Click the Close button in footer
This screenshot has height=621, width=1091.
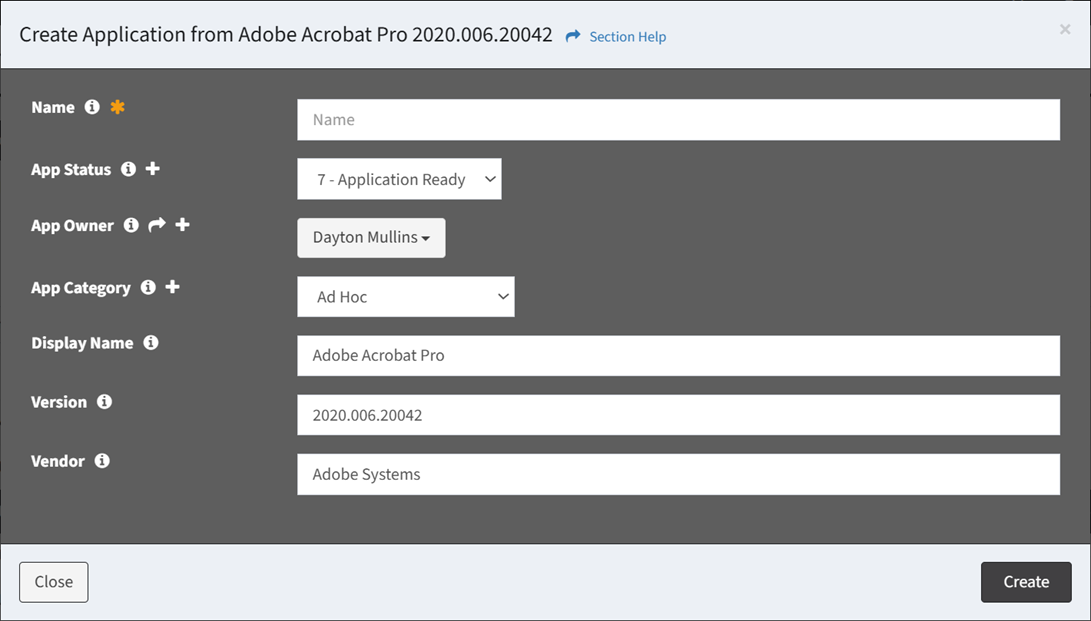54,582
